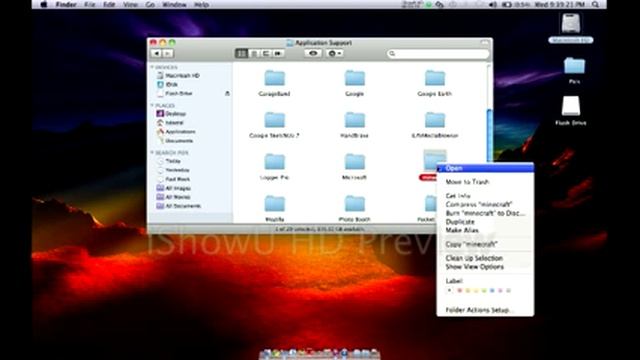Select All Movies in the sidebar
The height and width of the screenshot is (360, 640).
click(173, 197)
